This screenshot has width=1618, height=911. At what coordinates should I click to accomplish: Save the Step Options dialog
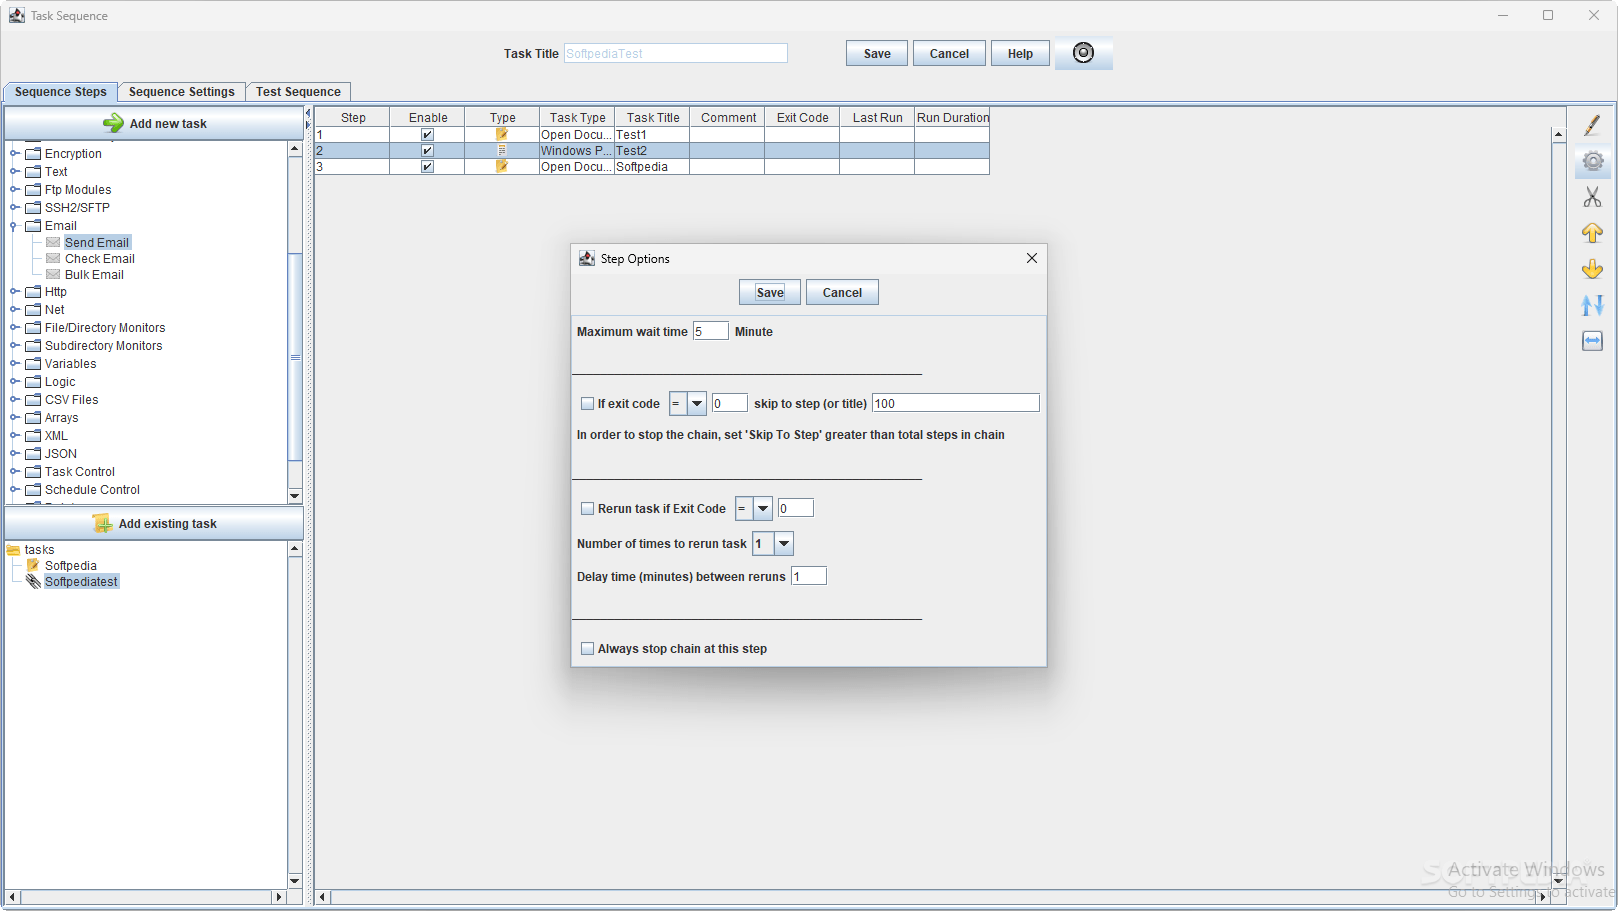769,292
